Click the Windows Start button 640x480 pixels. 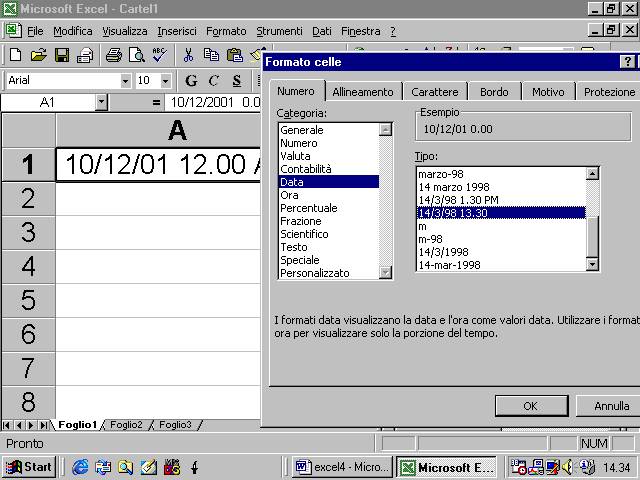click(x=29, y=467)
